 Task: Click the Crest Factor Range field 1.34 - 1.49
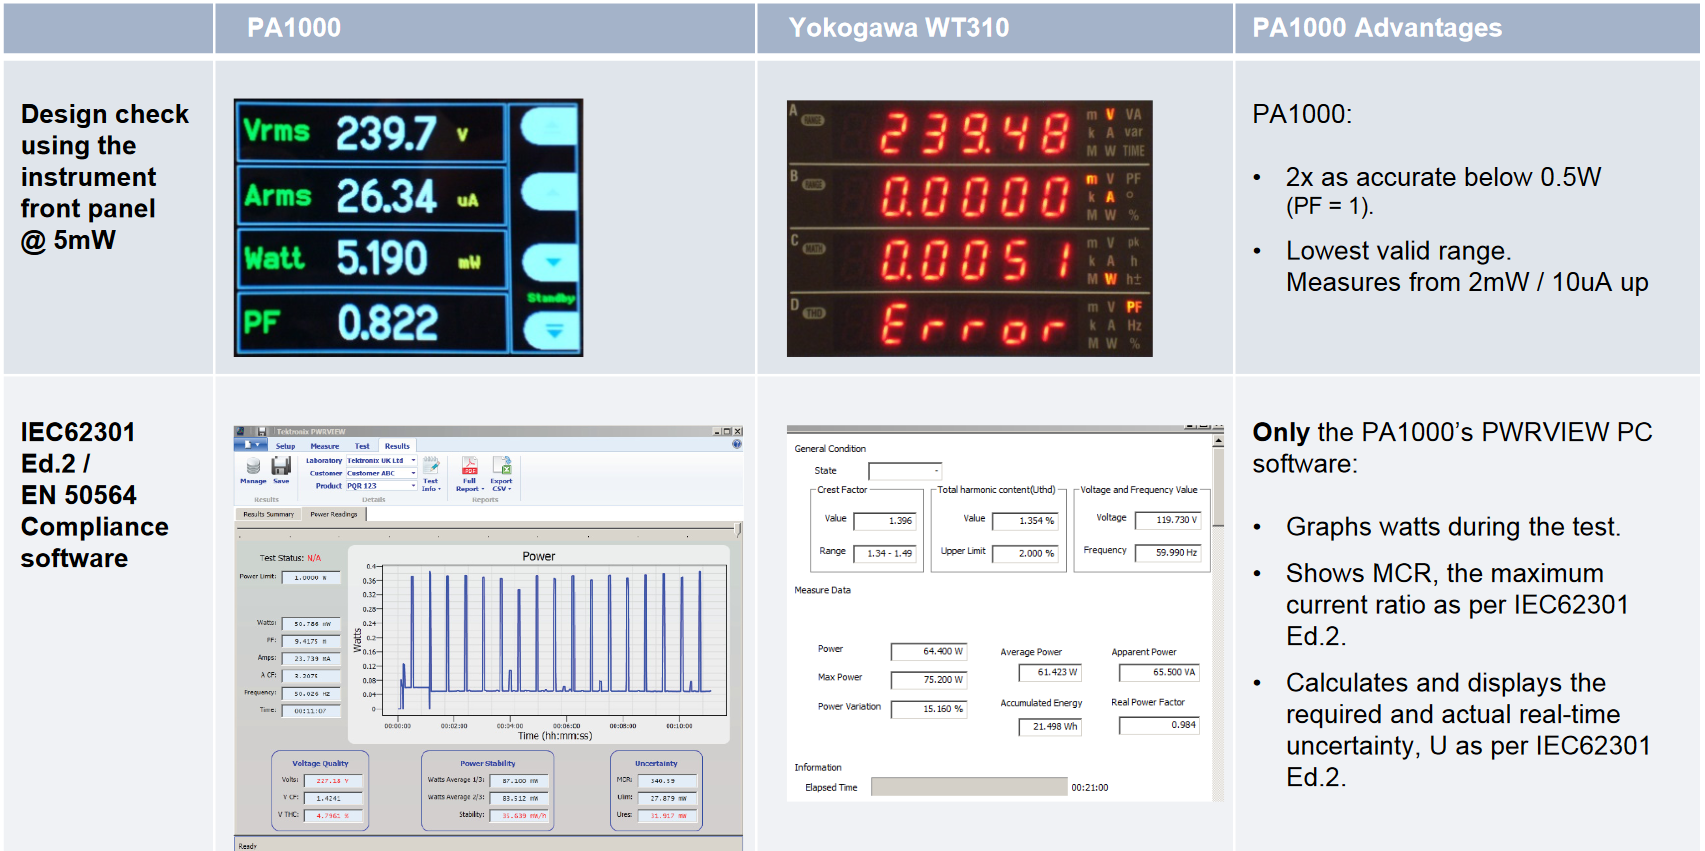click(x=884, y=553)
